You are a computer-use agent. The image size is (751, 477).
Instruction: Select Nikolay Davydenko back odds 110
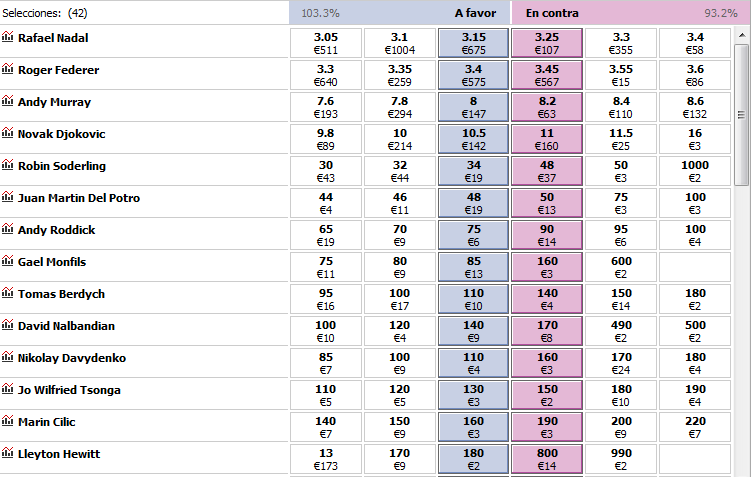point(473,363)
